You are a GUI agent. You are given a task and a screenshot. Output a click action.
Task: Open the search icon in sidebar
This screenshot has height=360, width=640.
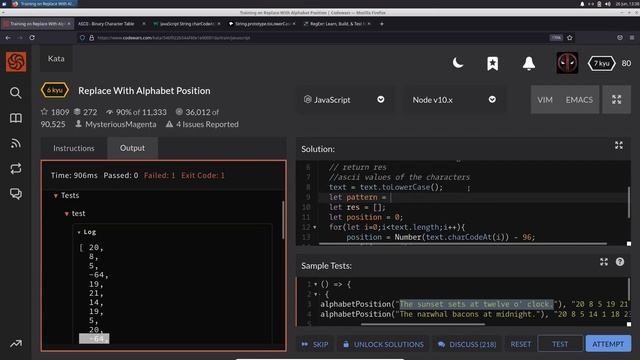click(16, 93)
